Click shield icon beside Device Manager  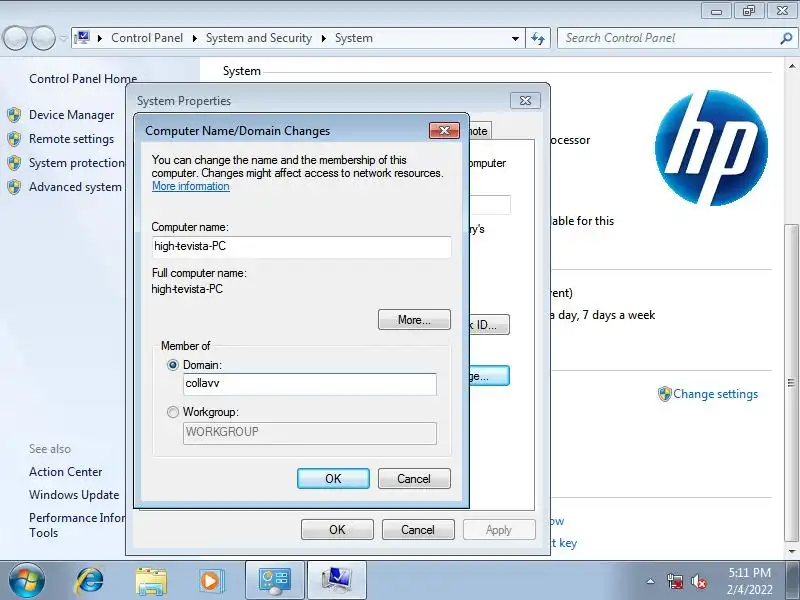(14, 115)
